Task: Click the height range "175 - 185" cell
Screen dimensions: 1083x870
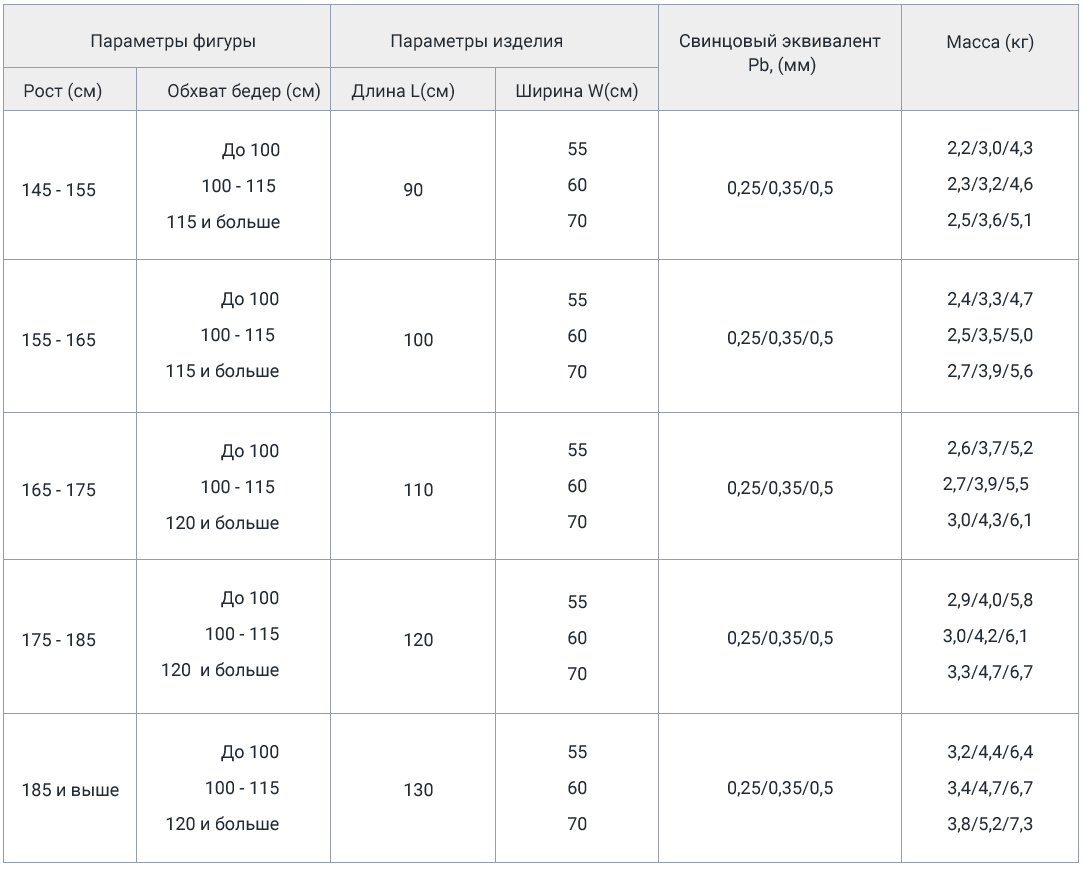Action: pyautogui.click(x=59, y=640)
